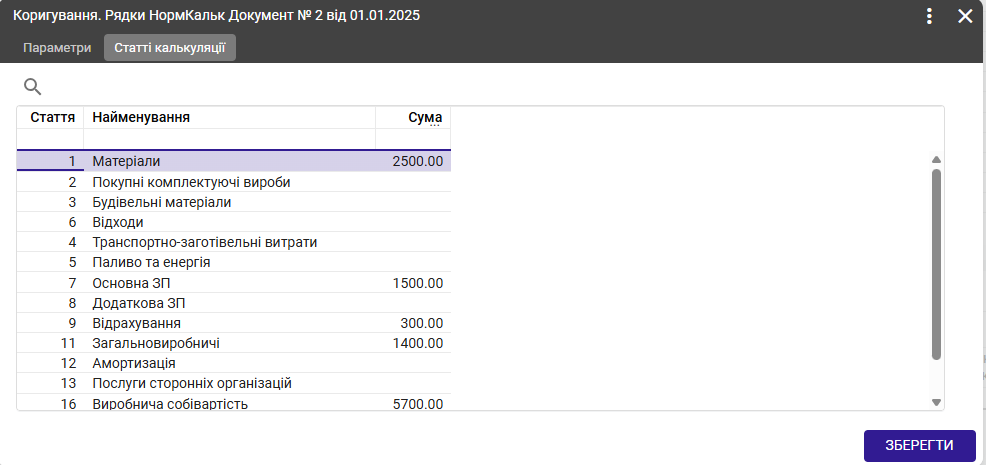
Task: Click the scrollbar down arrow
Action: [936, 402]
